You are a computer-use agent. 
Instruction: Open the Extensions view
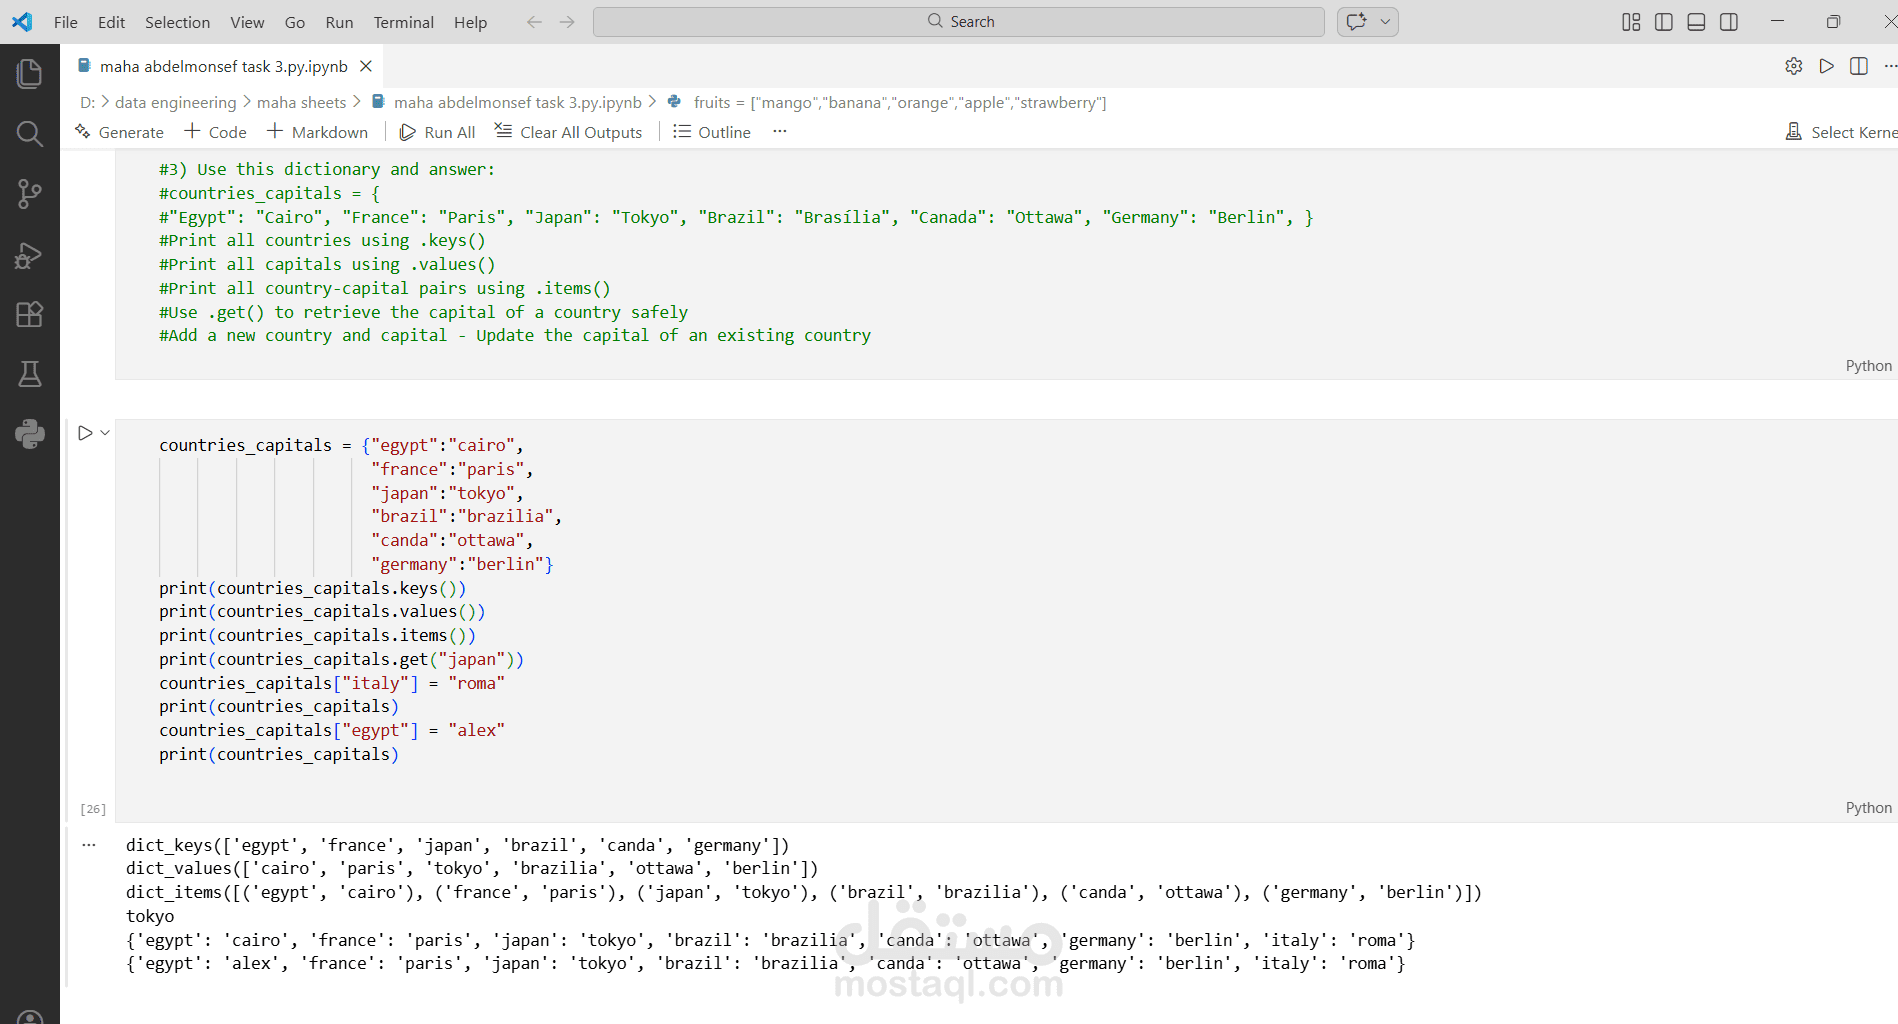[29, 315]
